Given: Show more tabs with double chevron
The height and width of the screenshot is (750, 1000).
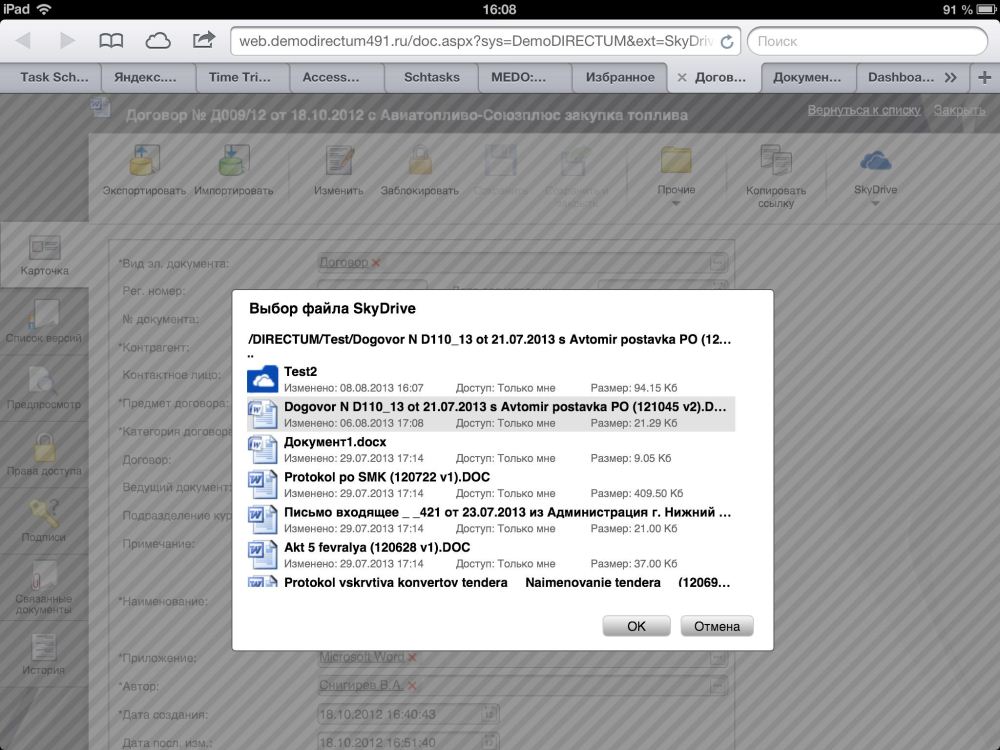Looking at the screenshot, I should [950, 77].
